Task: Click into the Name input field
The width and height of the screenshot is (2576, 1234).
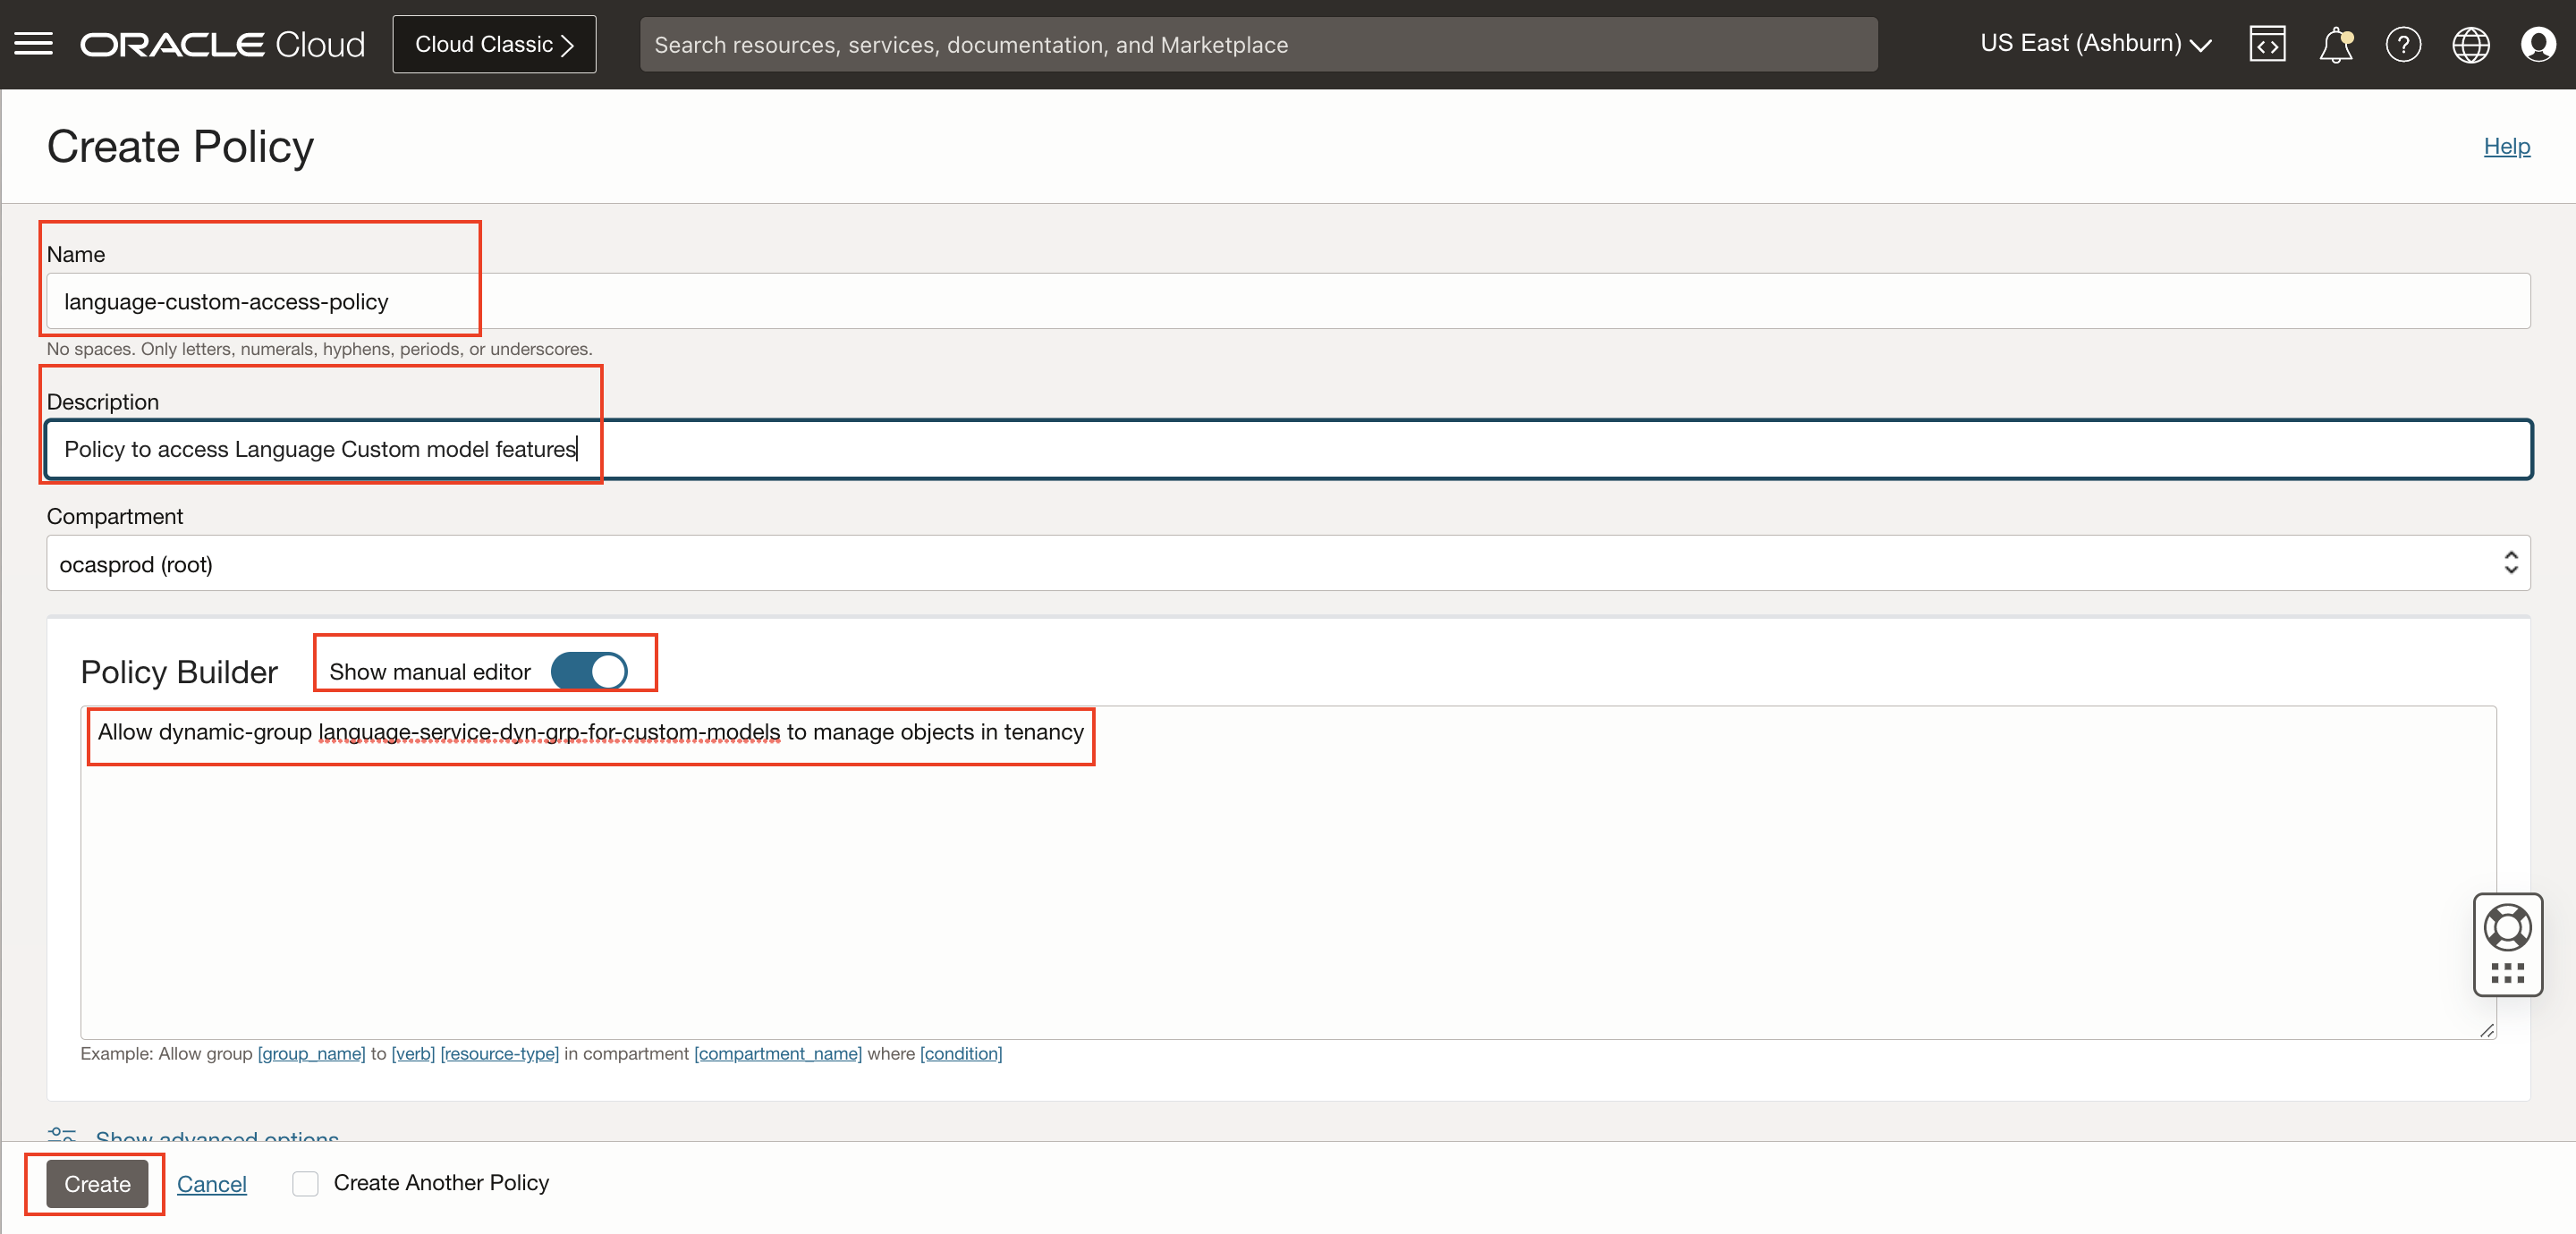Action: (x=1288, y=301)
